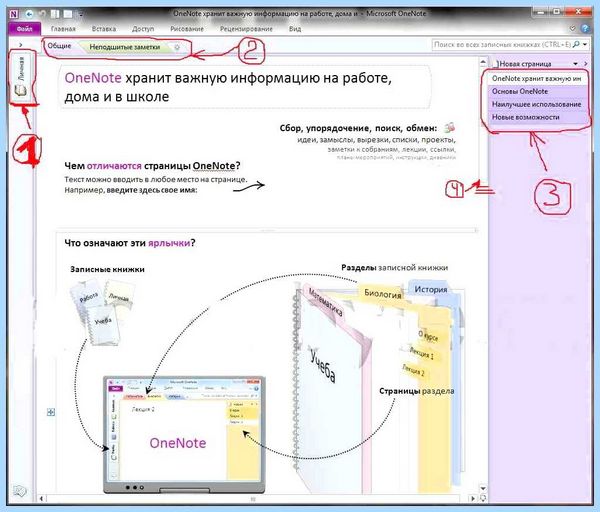
Task: Open the search scope dropdown arrow
Action: [x=585, y=45]
